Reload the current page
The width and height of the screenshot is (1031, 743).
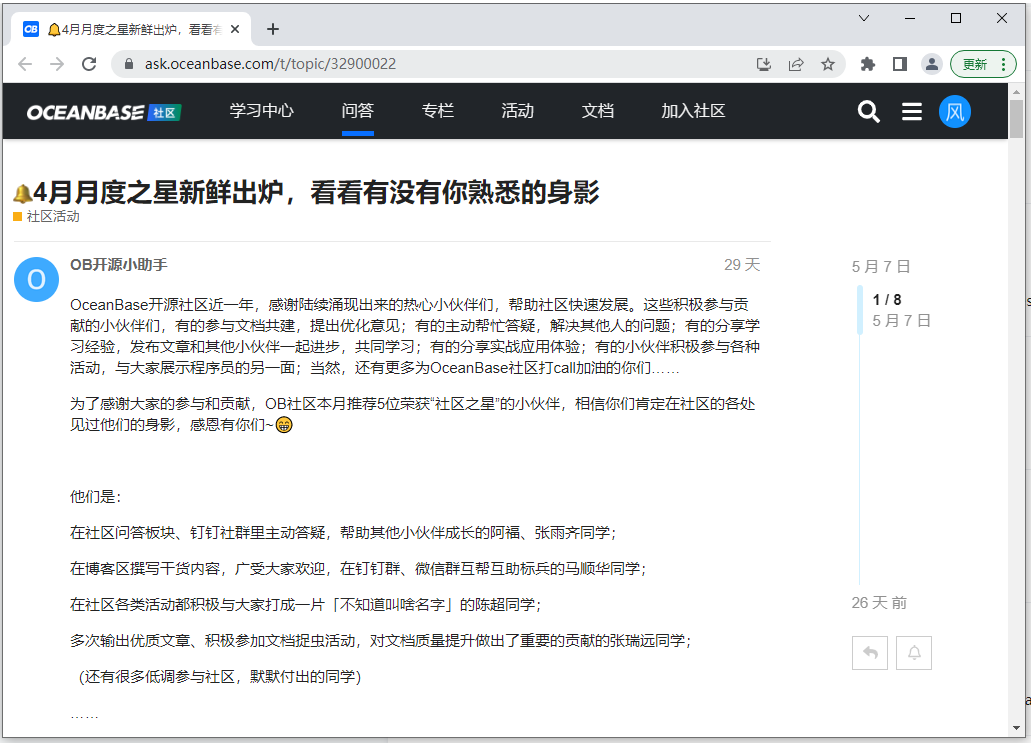tap(89, 64)
